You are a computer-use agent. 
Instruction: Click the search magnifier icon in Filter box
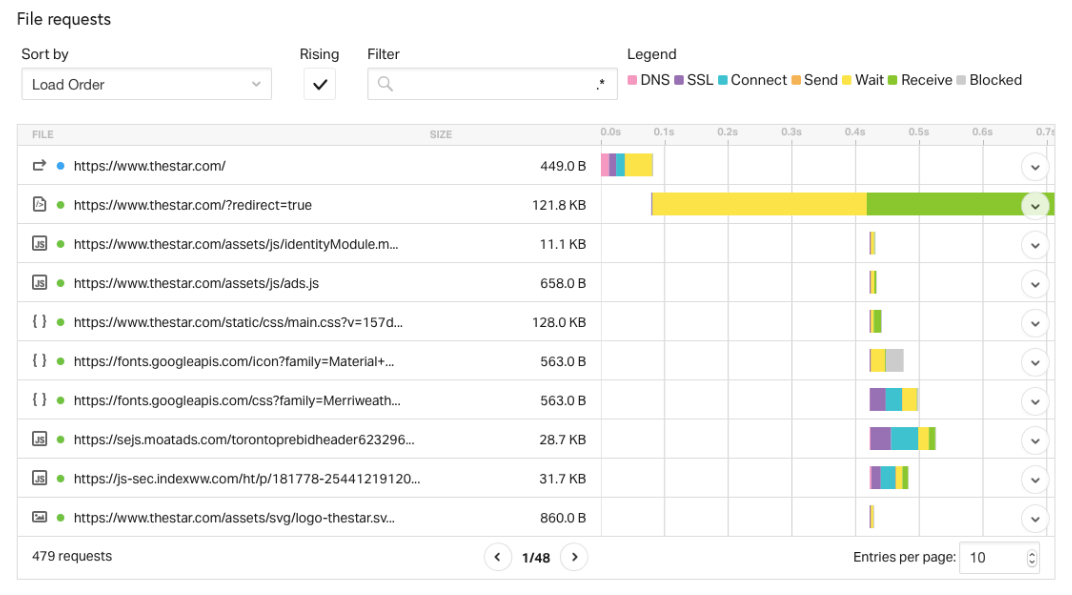point(385,85)
